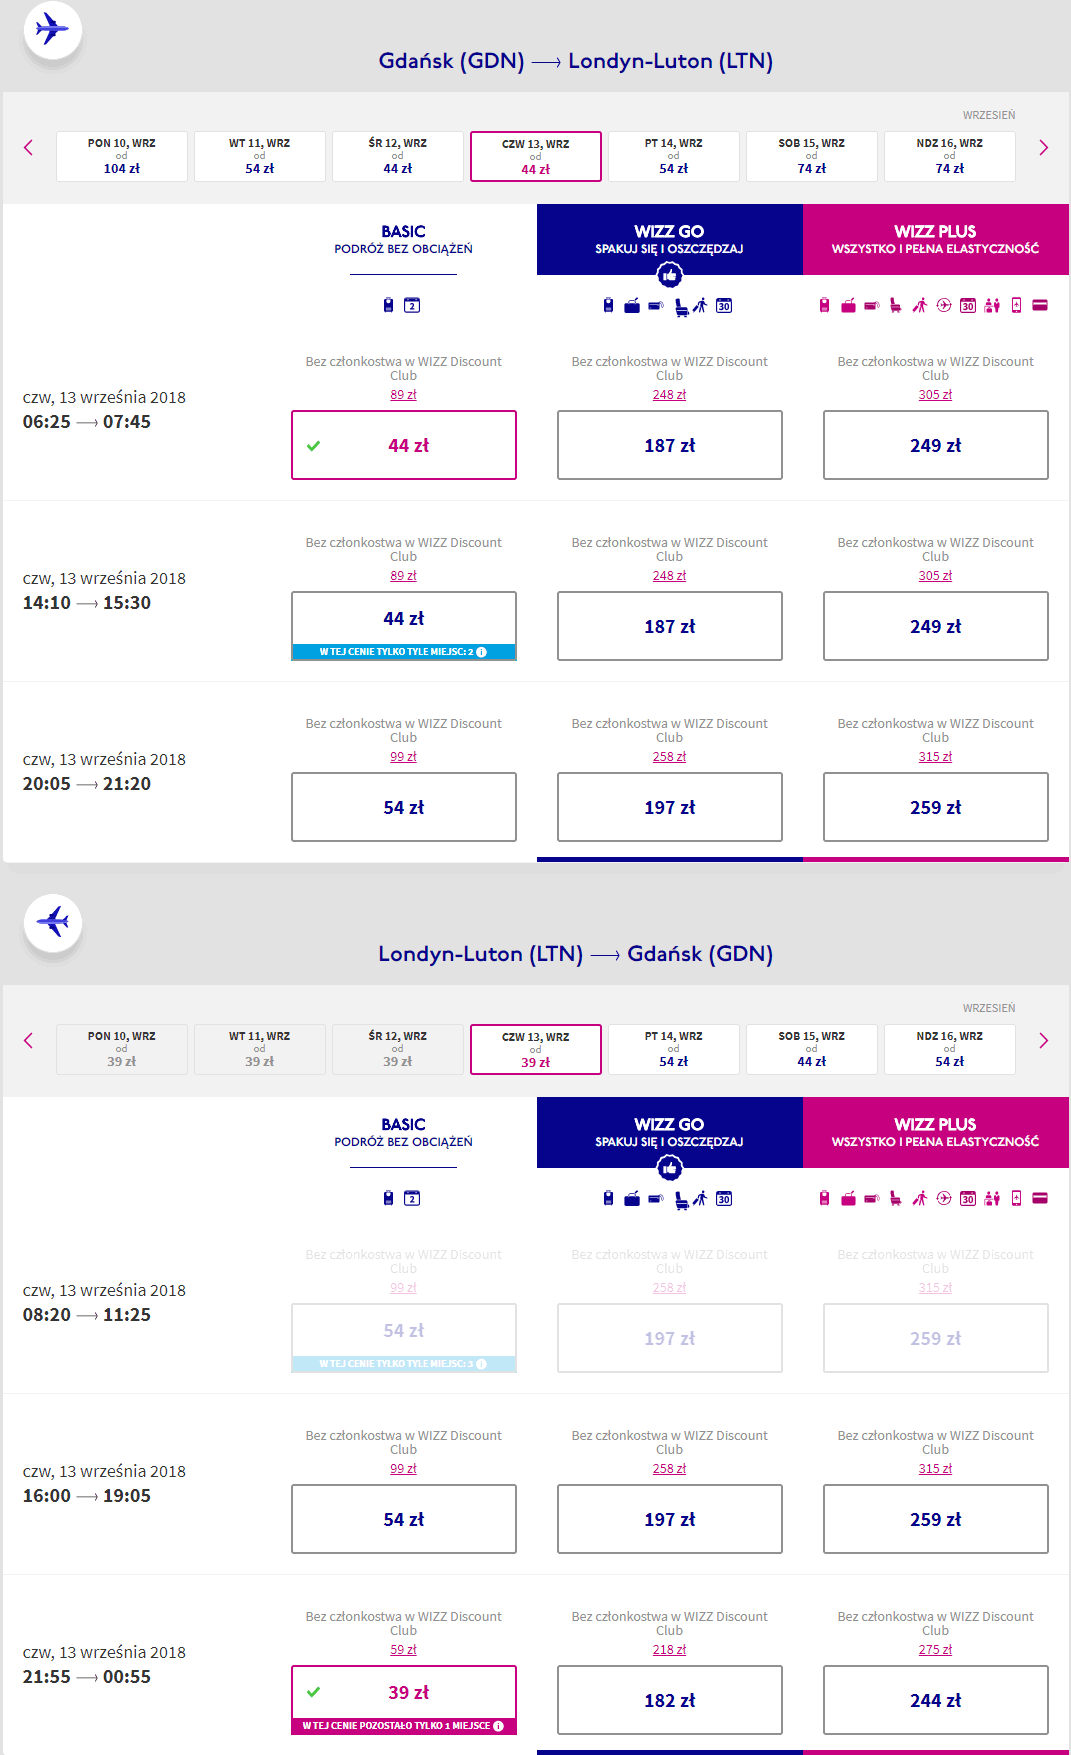Screen dimensions: 1071x1755
Task: Show later return dates with right arrow
Action: pos(1043,1041)
